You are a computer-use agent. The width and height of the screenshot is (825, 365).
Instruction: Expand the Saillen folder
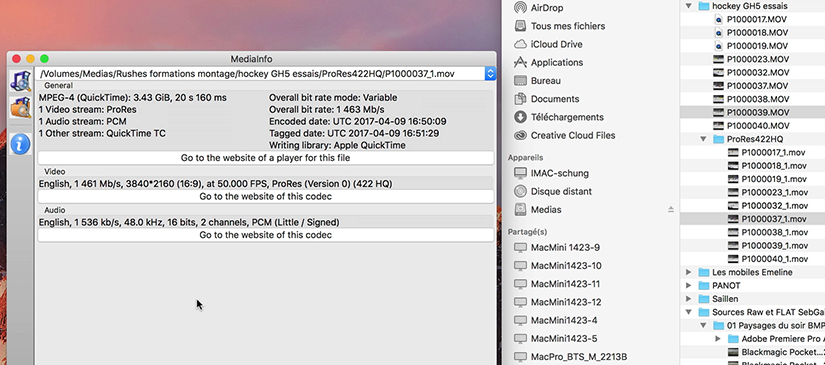coord(688,299)
